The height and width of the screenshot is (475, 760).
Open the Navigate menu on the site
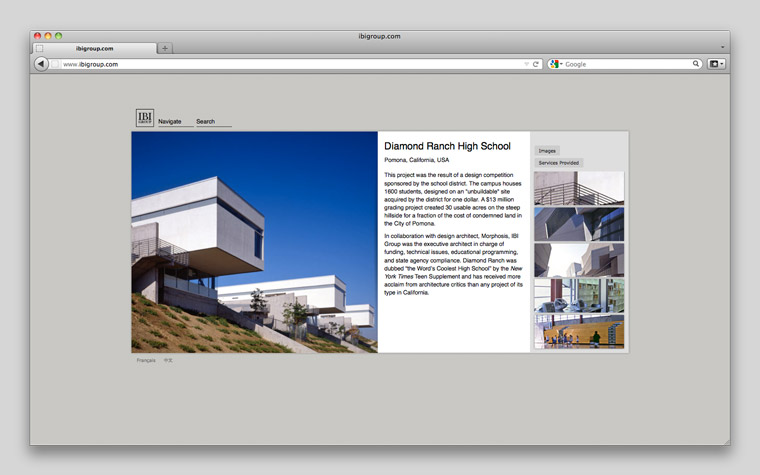(171, 122)
